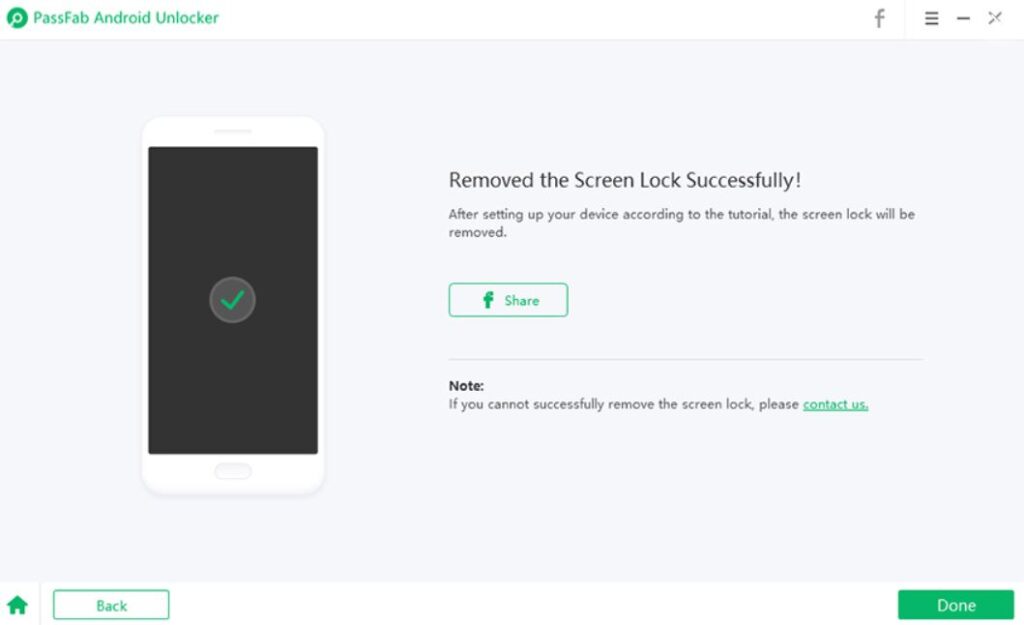This screenshot has width=1024, height=625.
Task: Click the phone illustration's home button
Action: click(x=233, y=471)
